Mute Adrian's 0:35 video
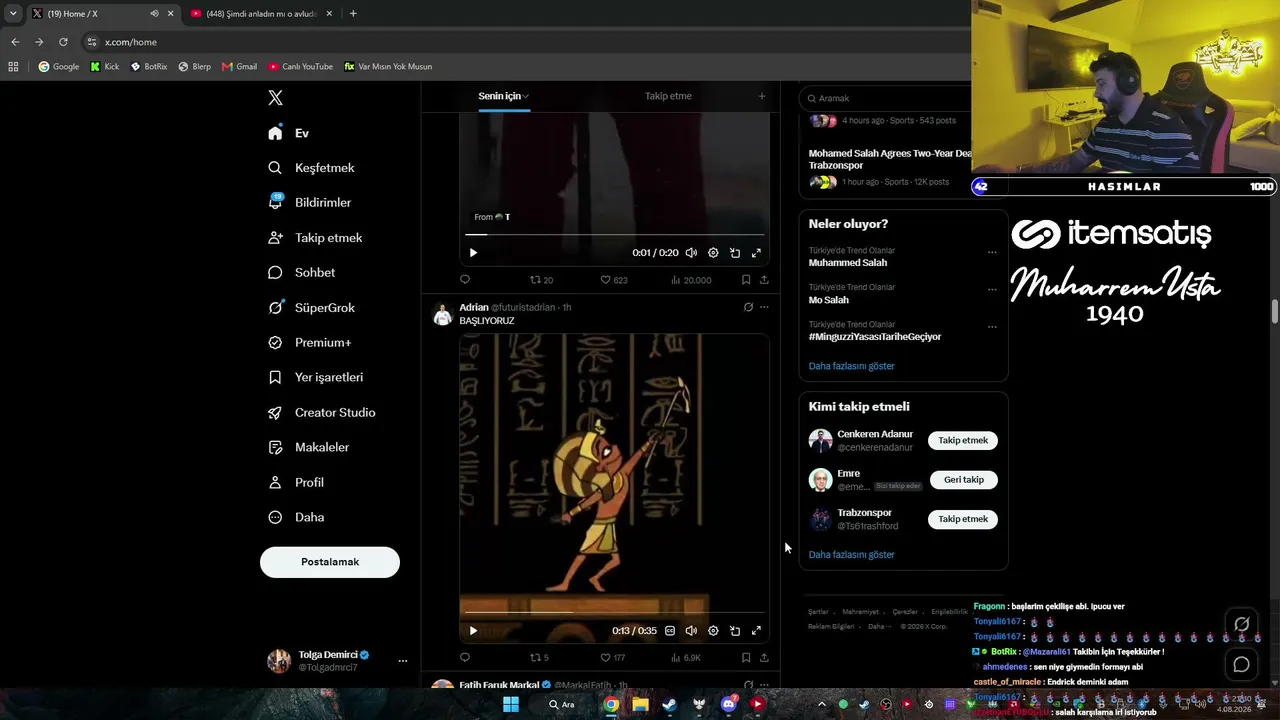 click(x=691, y=631)
